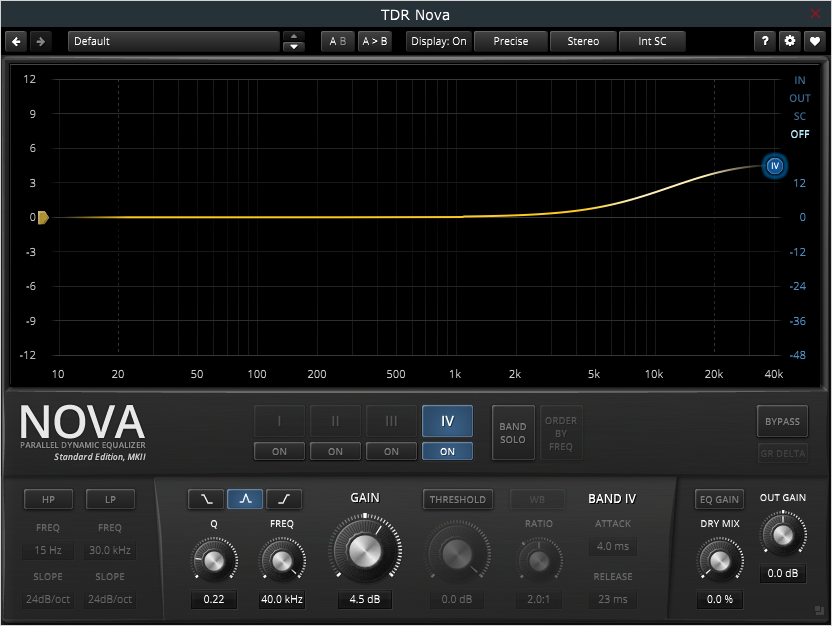Click the undo back arrow
The image size is (832, 626).
[16, 41]
